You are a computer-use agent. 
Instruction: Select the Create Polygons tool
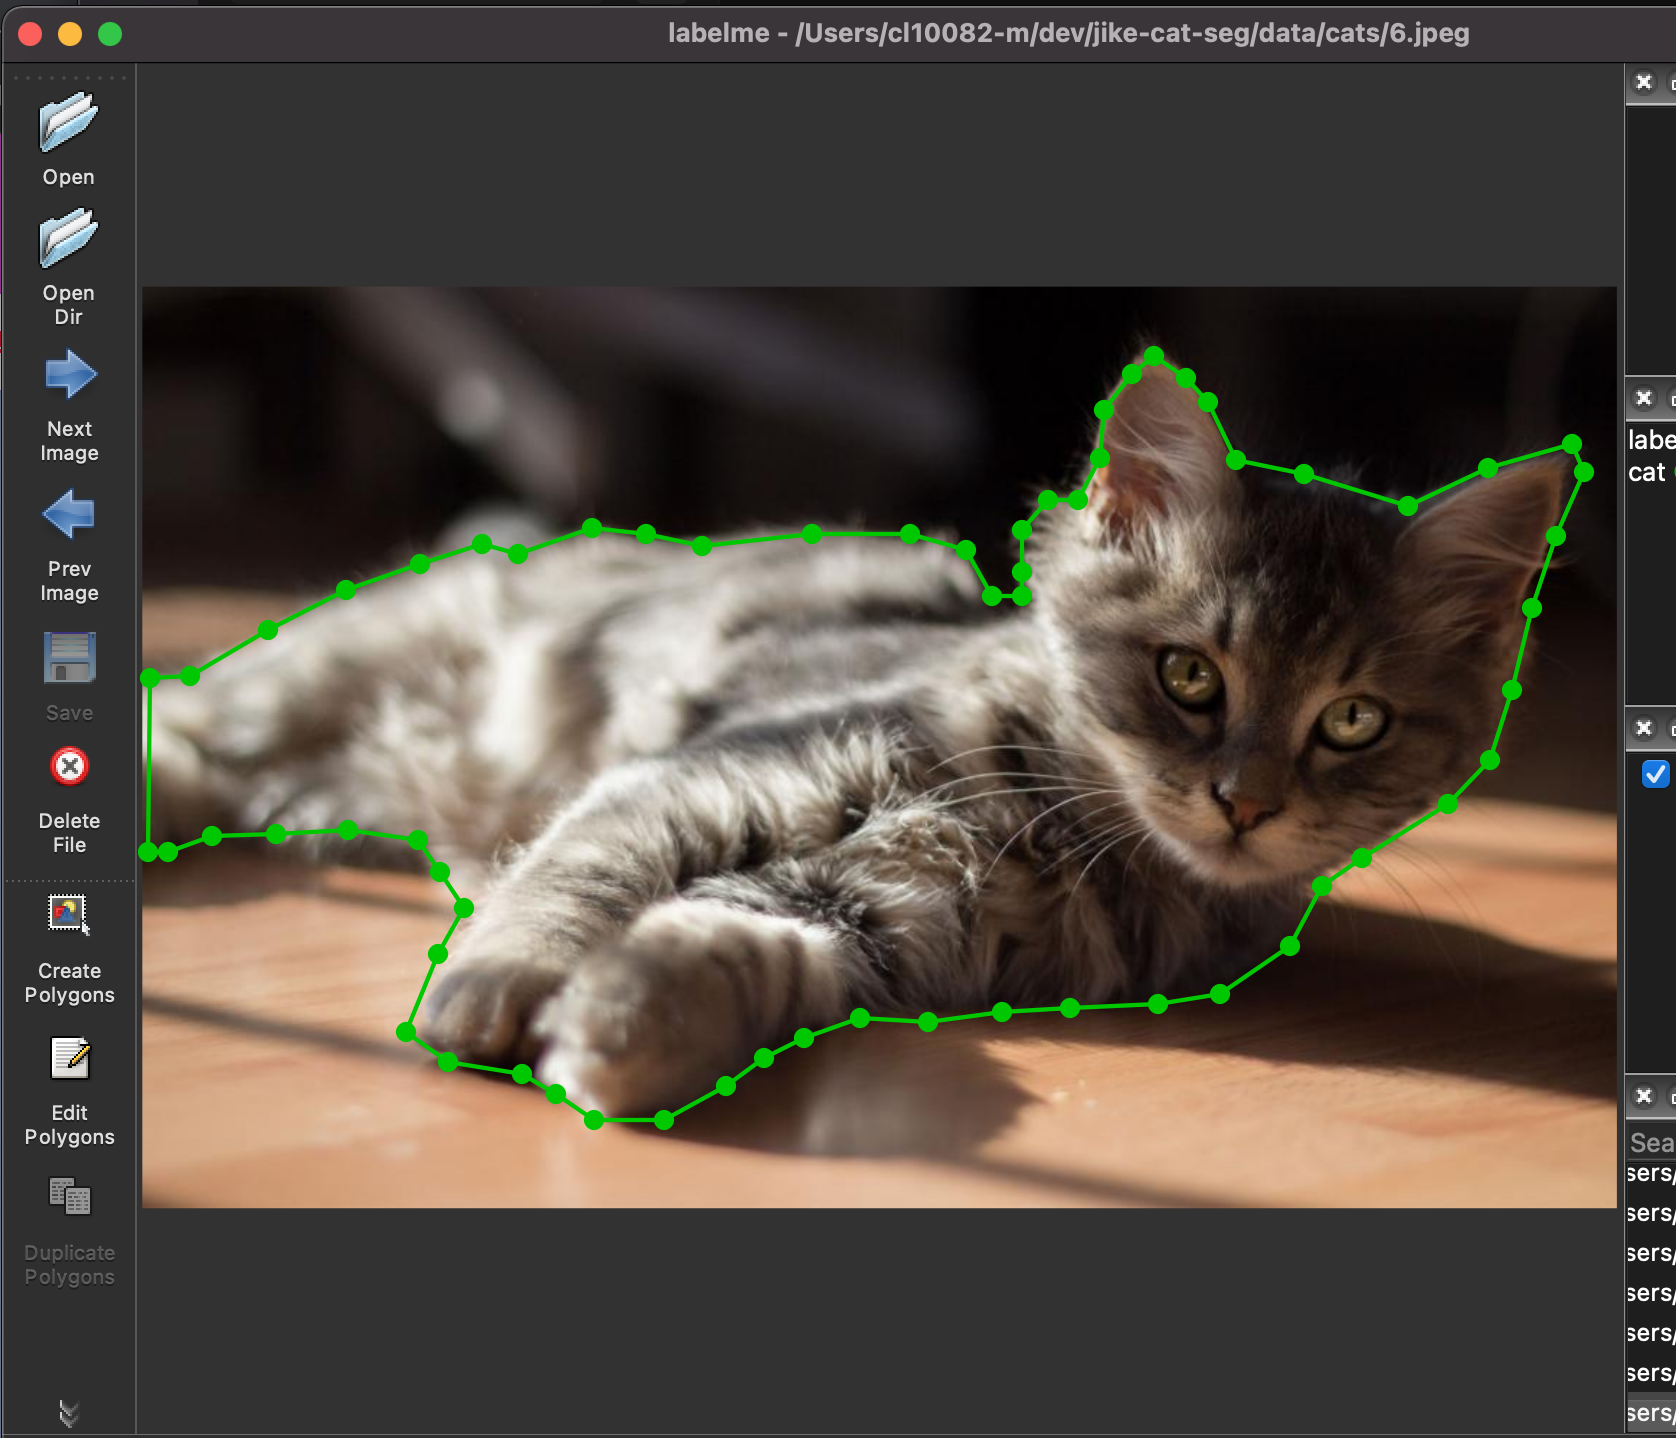[69, 915]
